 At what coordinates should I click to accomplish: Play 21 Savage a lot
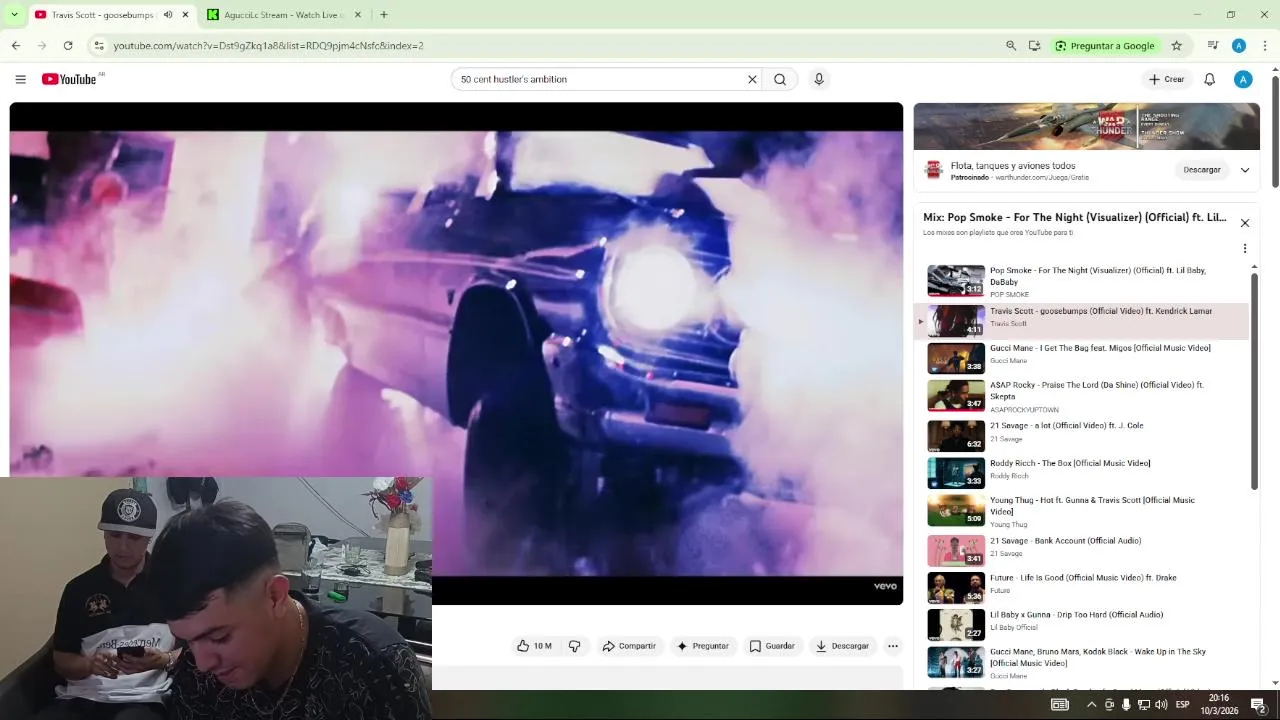1081,435
